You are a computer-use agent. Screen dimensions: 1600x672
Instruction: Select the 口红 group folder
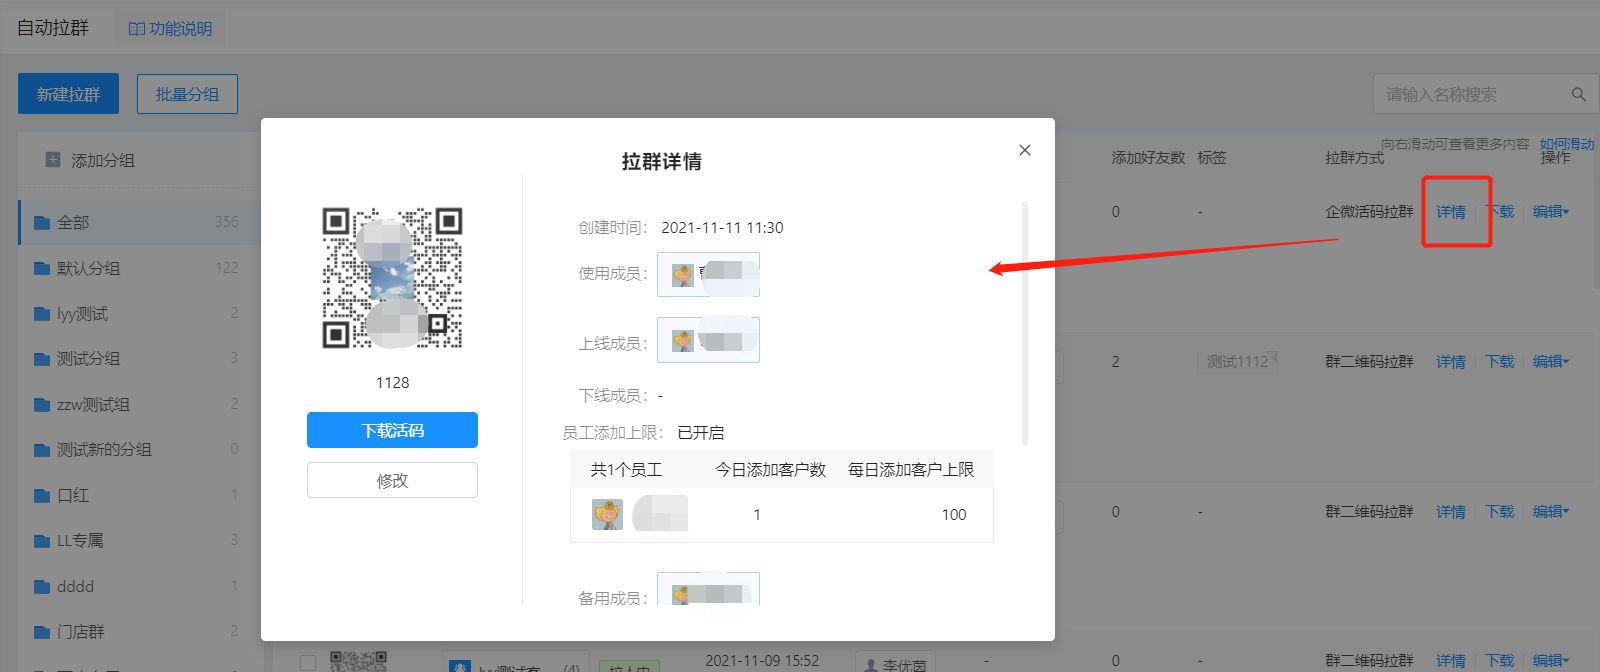(x=139, y=495)
